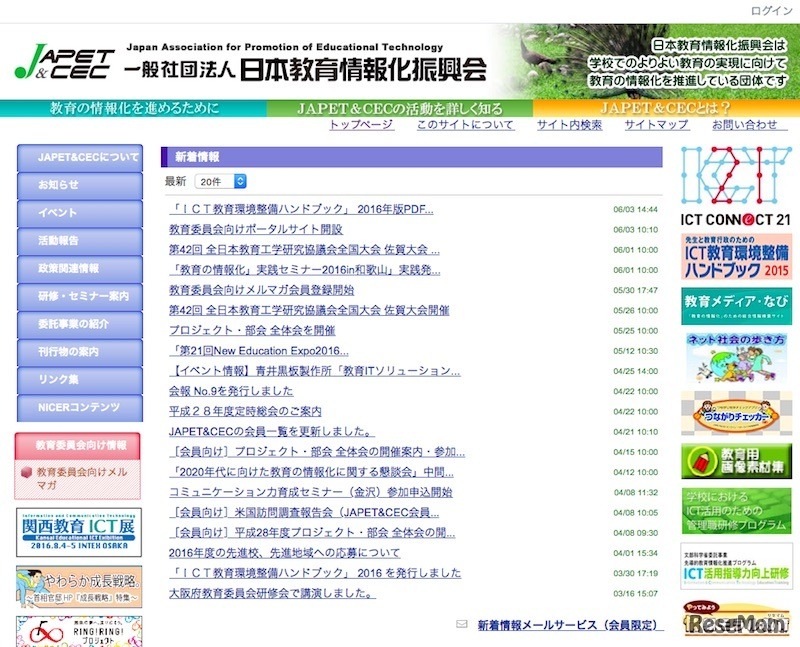Image resolution: width=800 pixels, height=647 pixels.
Task: Open 委託事業の紹介 sidebar menu
Action: 80,325
